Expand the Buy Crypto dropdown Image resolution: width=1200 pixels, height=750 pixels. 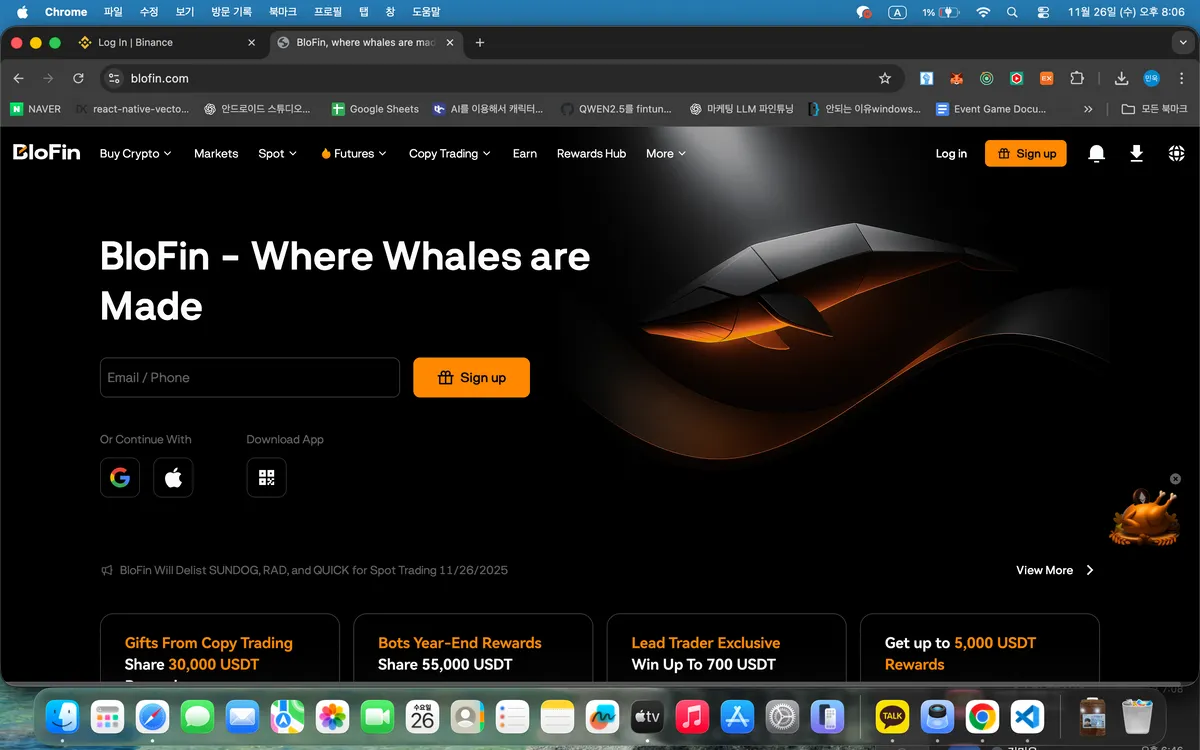tap(135, 154)
